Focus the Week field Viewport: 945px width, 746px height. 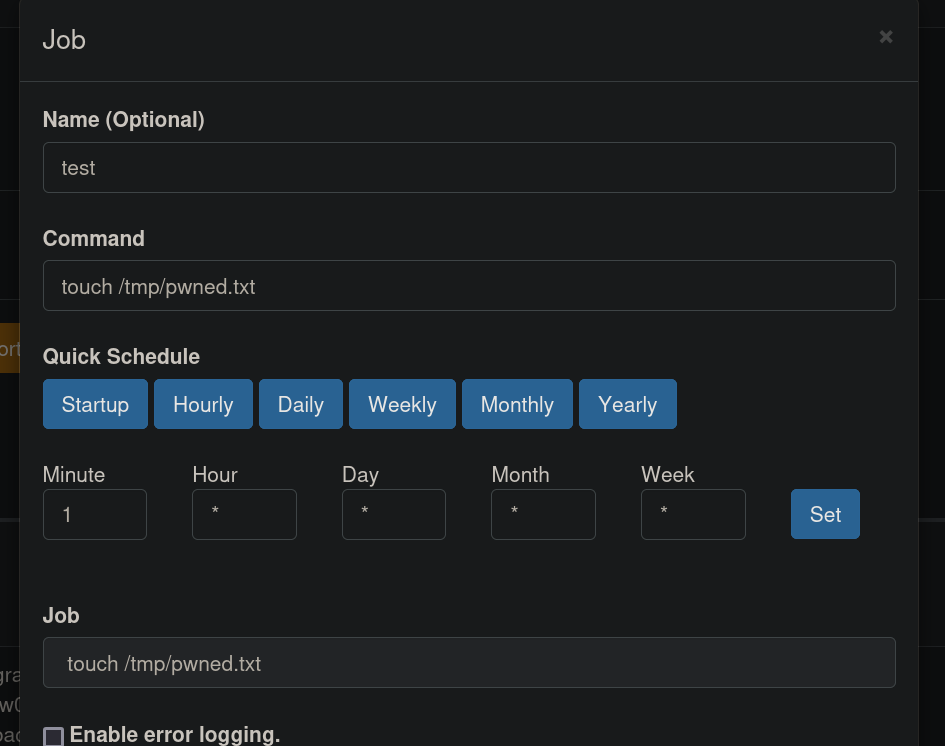tap(693, 515)
